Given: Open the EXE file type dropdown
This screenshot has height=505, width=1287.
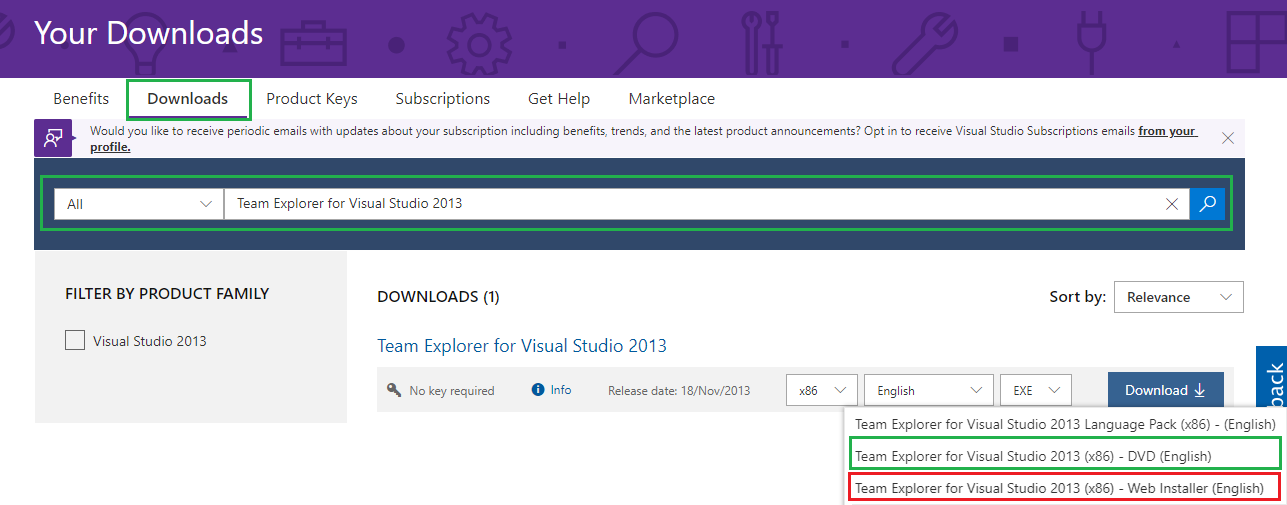Looking at the screenshot, I should (x=1036, y=390).
